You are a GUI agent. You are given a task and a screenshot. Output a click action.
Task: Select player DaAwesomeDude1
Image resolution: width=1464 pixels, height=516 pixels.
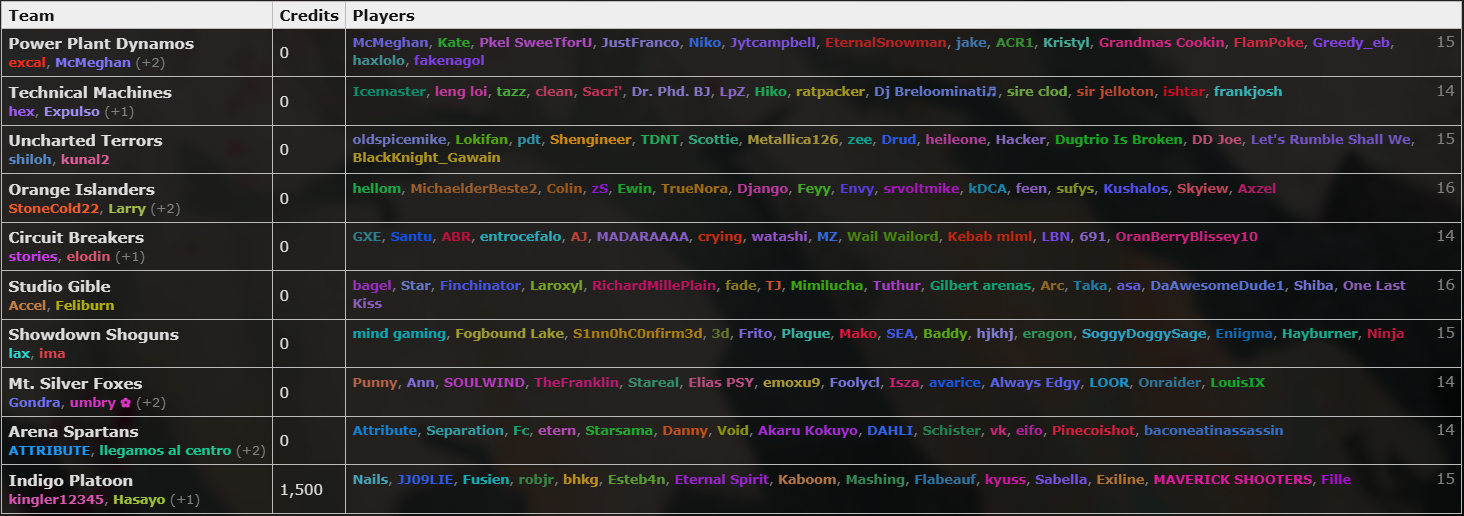pyautogui.click(x=1217, y=285)
